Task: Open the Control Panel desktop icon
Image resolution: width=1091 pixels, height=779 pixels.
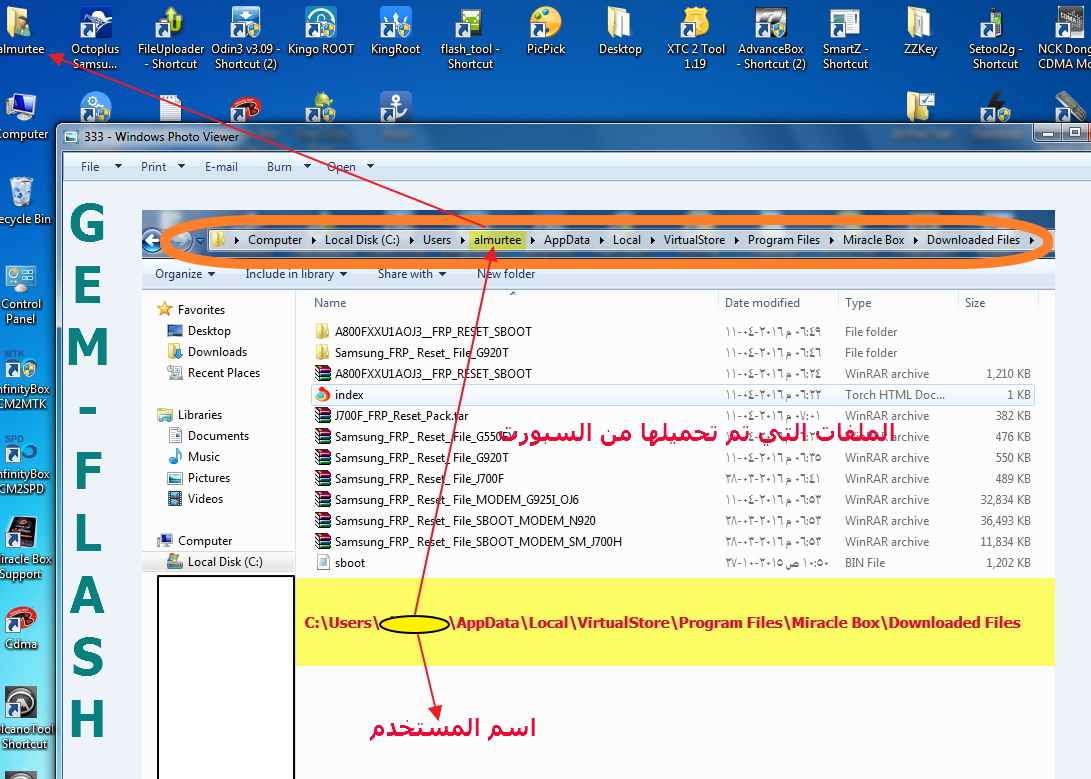Action: (x=21, y=295)
